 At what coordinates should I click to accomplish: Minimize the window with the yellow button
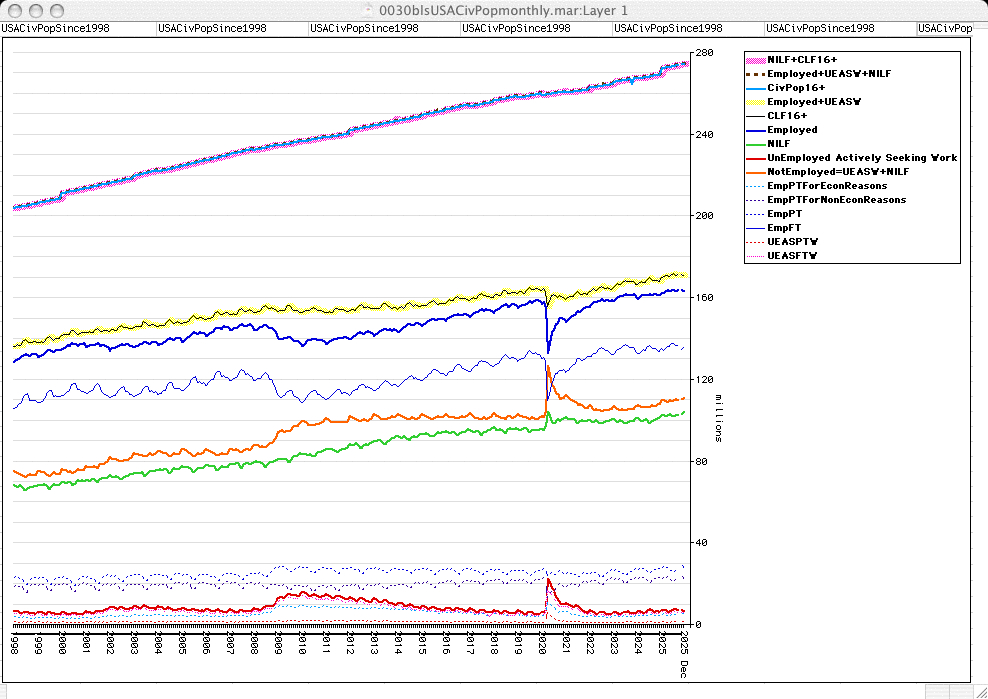coord(36,9)
